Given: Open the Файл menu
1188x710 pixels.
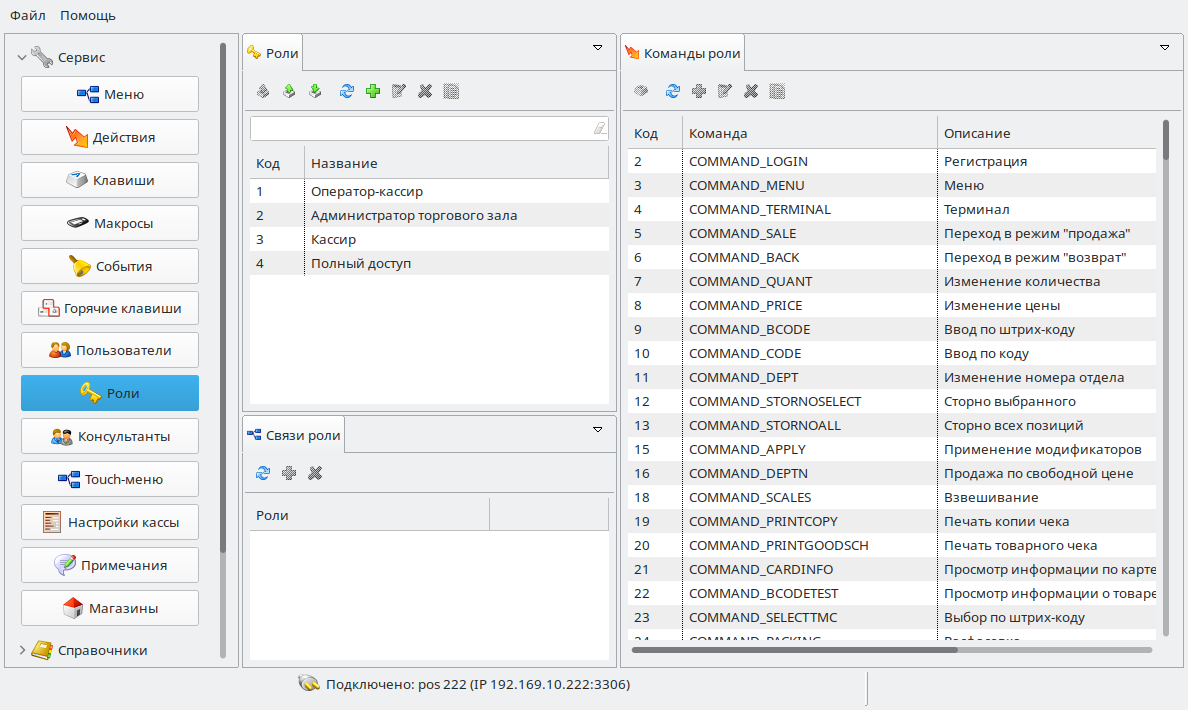Looking at the screenshot, I should (x=27, y=15).
